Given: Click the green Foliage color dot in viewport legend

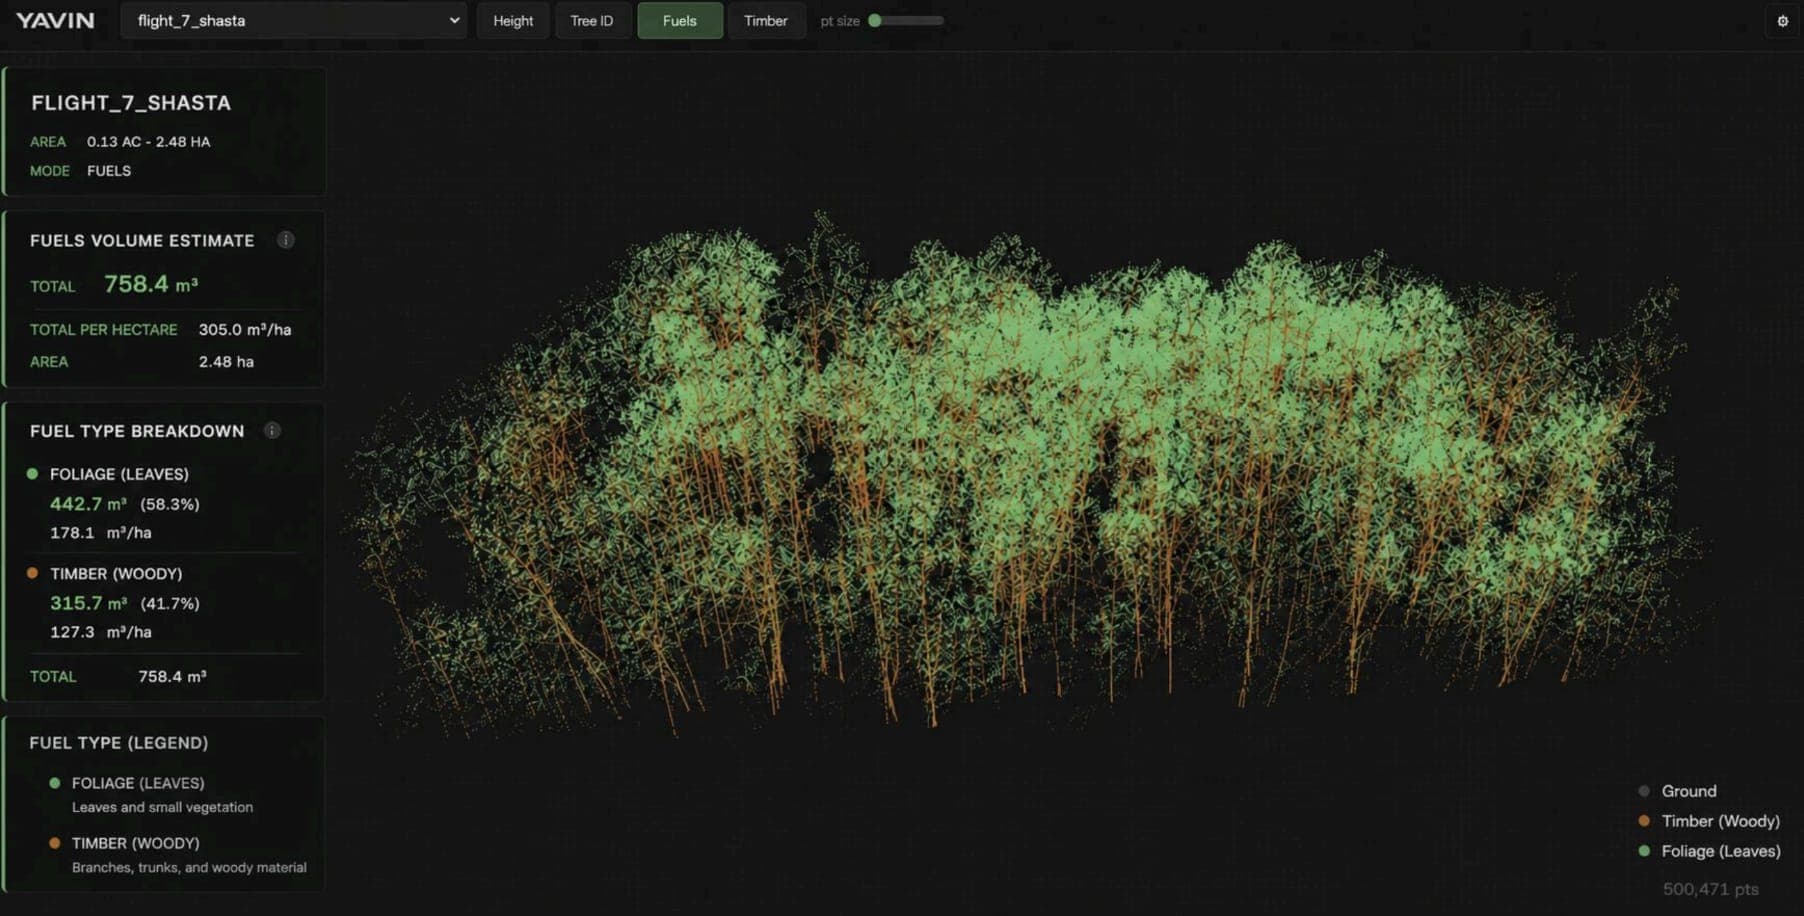Looking at the screenshot, I should point(1644,851).
